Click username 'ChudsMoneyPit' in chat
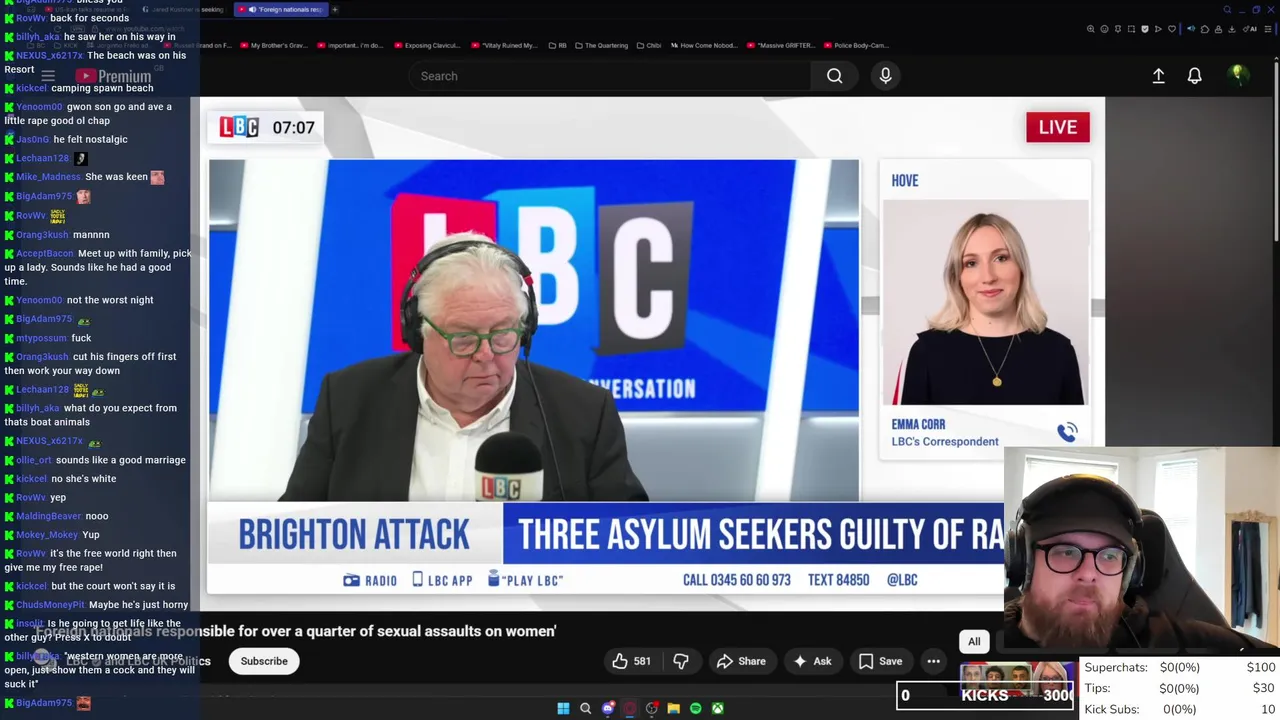 (50, 605)
